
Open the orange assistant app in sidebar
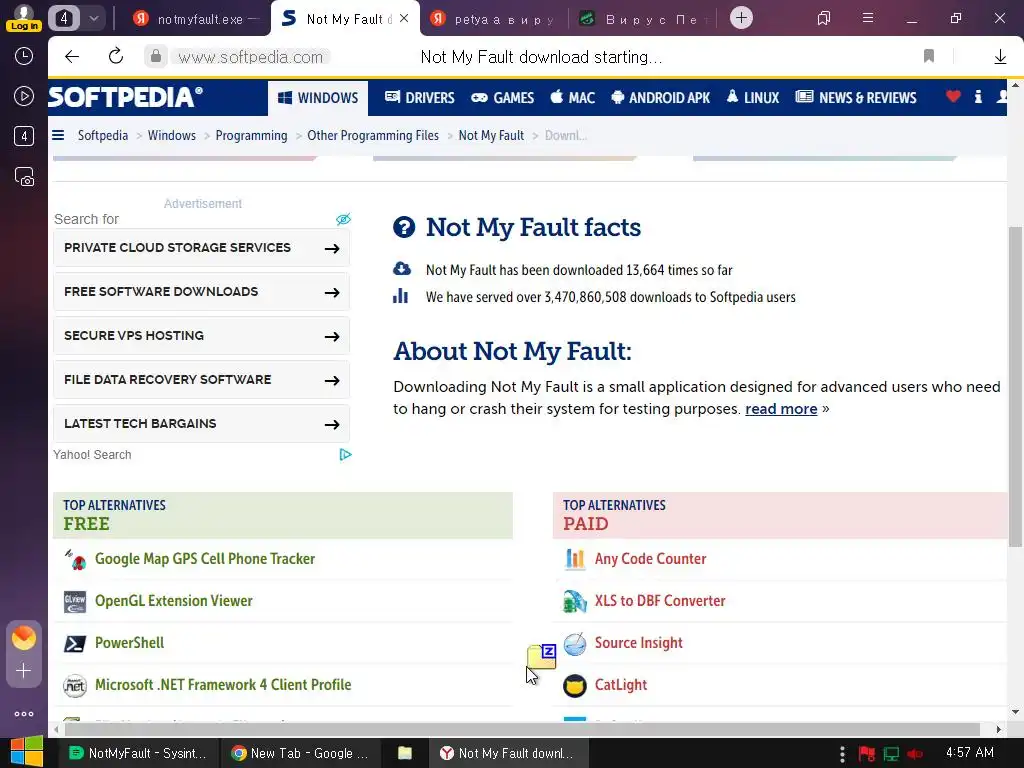[24, 637]
